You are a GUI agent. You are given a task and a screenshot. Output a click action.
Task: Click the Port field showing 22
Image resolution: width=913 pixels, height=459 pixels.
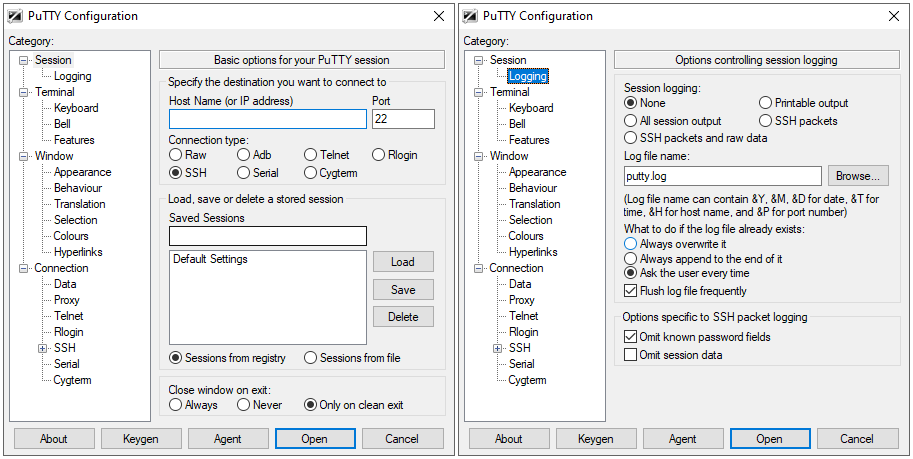(404, 119)
